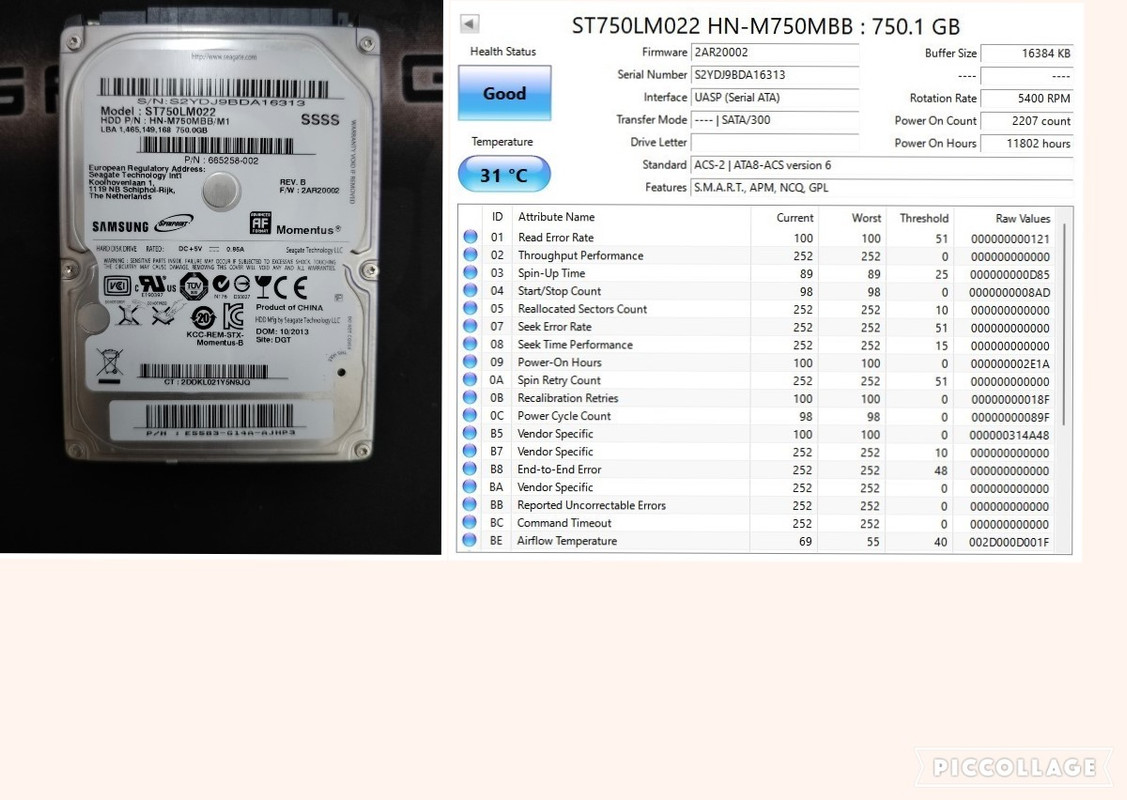Image resolution: width=1127 pixels, height=800 pixels.
Task: Select the Reallocated Sectors Count attribute name
Action: 582,309
